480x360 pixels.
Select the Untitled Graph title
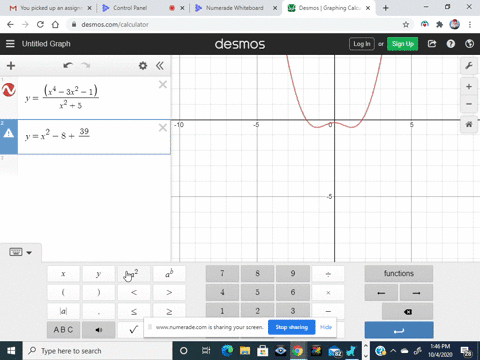[46, 44]
